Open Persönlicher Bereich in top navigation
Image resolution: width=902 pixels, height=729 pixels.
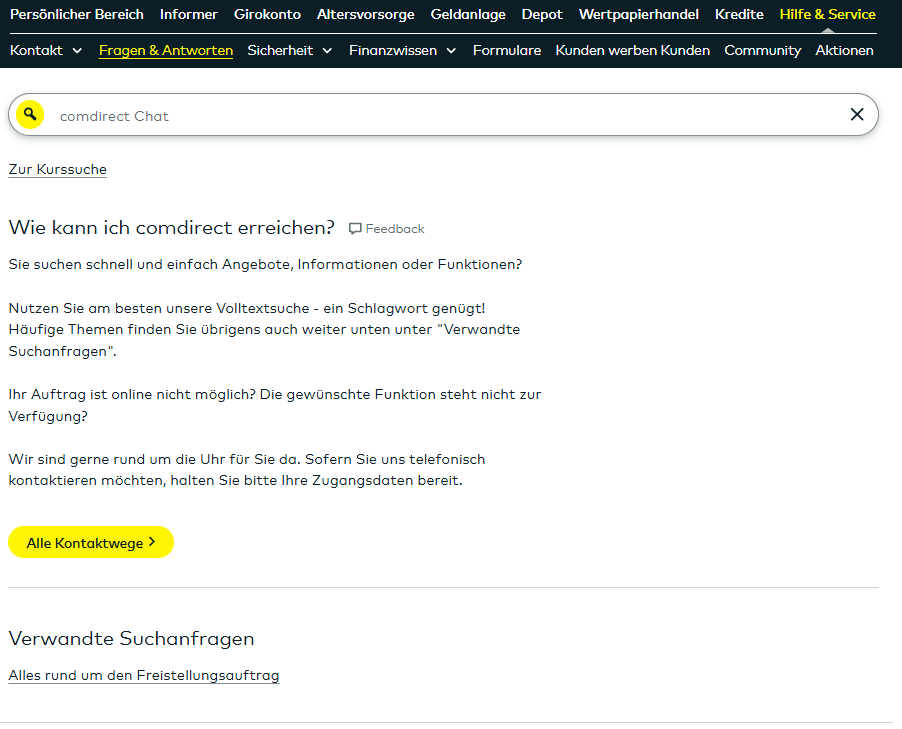(x=77, y=14)
